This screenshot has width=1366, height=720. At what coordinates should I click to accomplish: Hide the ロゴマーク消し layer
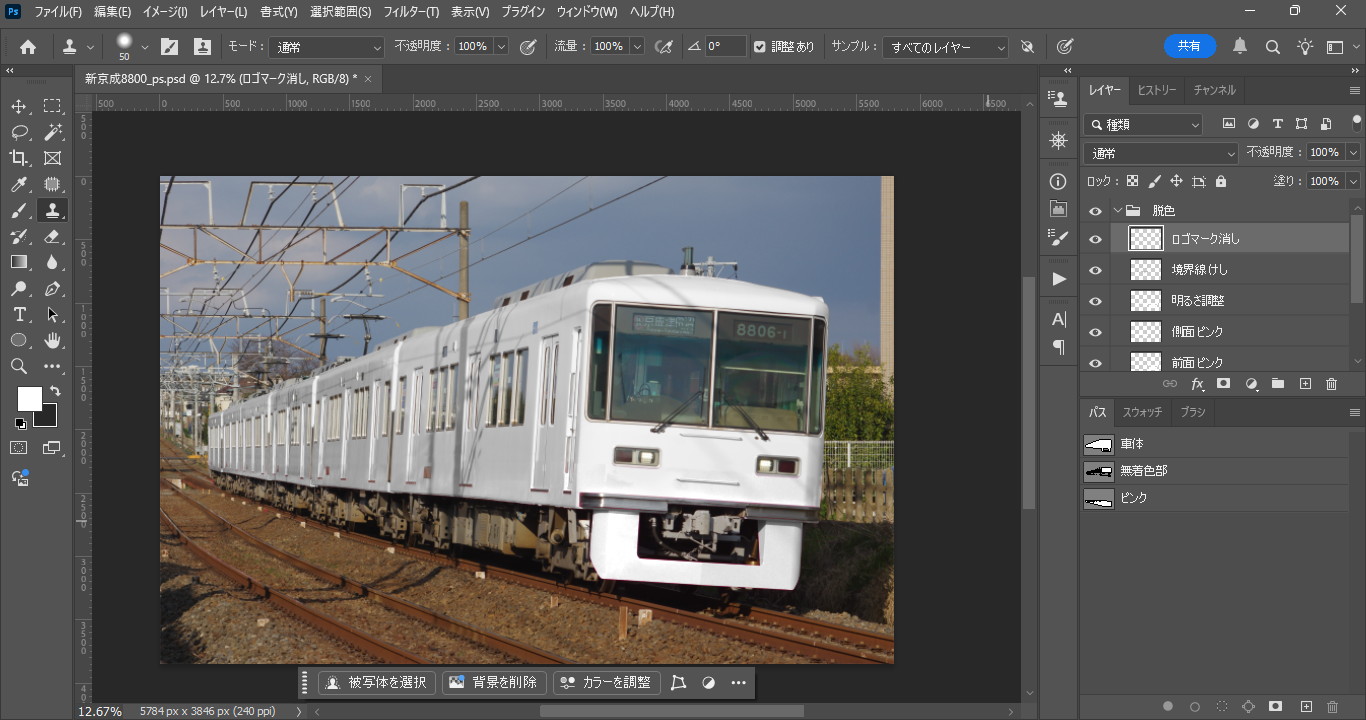(1095, 239)
